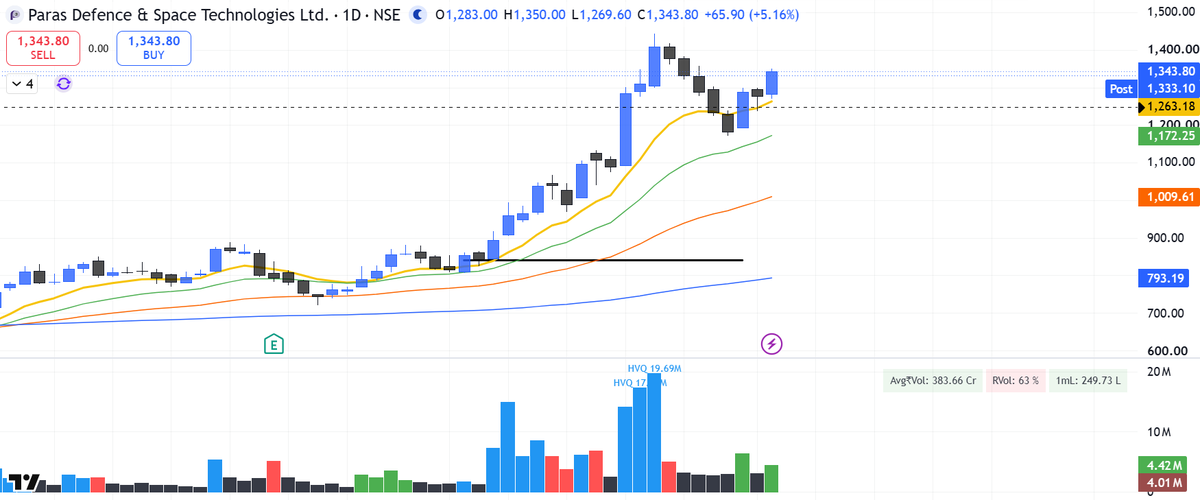This screenshot has height=500, width=1200.
Task: Click the AvgVol: 383.66 Cr stat box
Action: pos(934,381)
